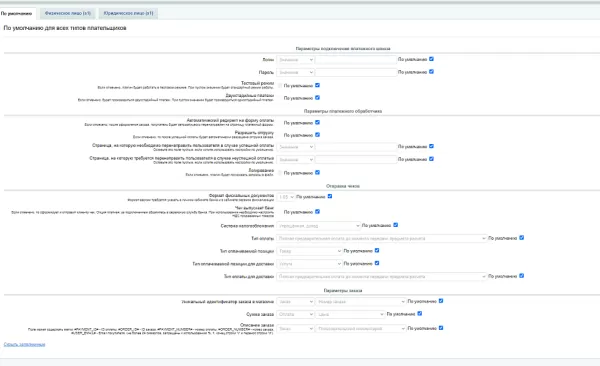Toggle По умолчанию for Уникальный идентификатор заказа

tap(441, 301)
